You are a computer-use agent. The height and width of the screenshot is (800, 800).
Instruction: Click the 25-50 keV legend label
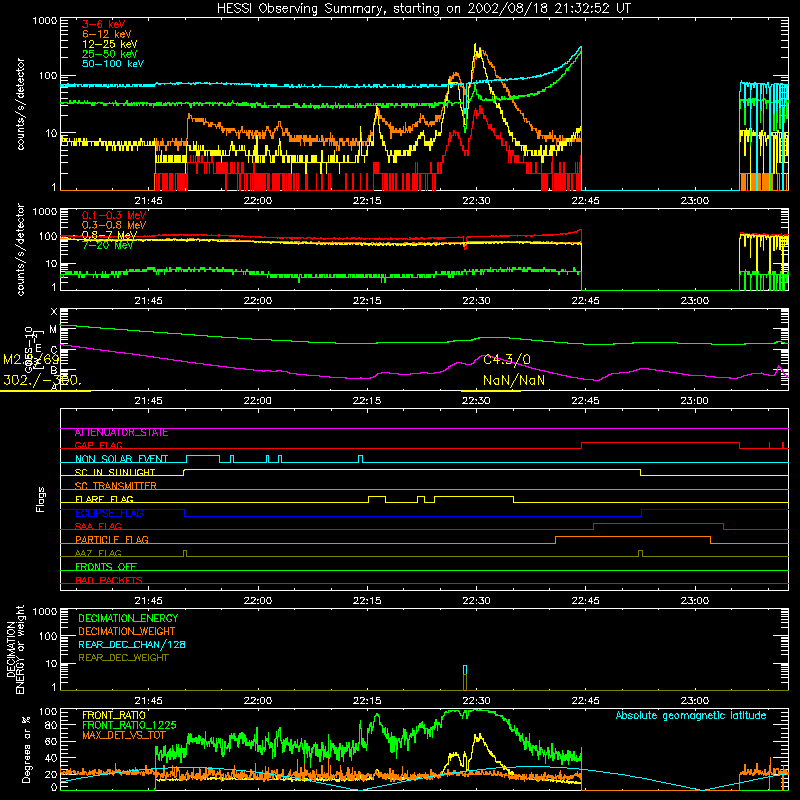[110, 54]
